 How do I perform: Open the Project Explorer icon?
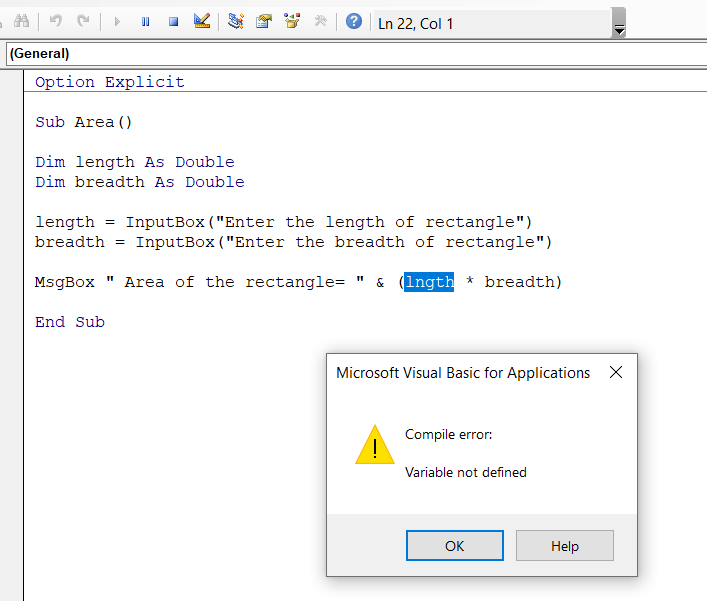coord(236,21)
